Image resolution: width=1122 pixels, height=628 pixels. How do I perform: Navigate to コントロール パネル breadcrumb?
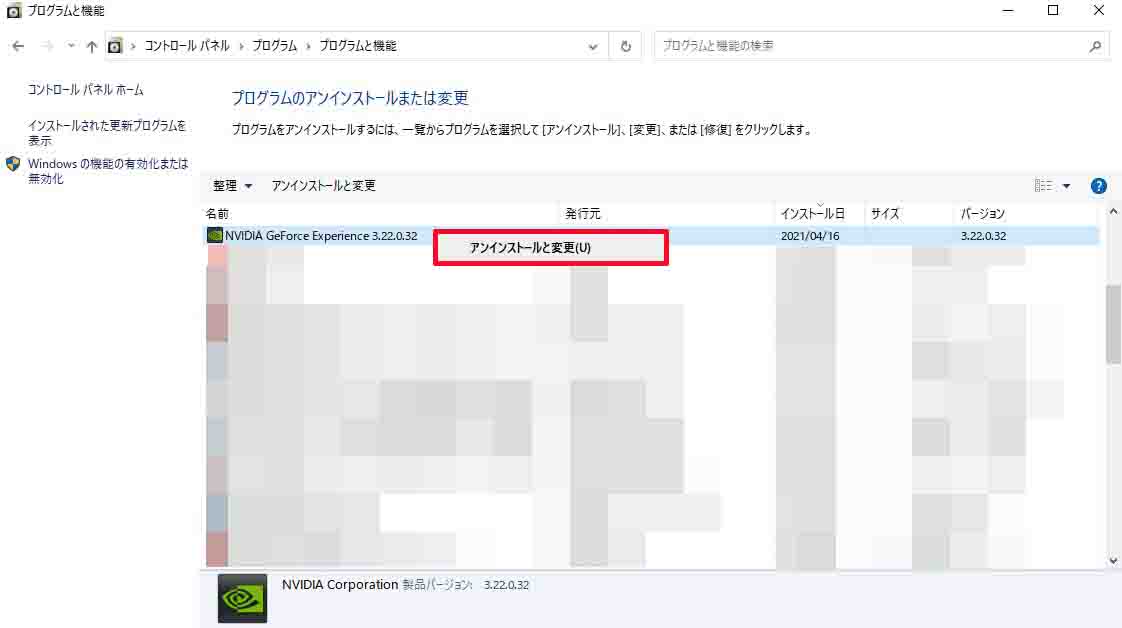click(x=187, y=46)
